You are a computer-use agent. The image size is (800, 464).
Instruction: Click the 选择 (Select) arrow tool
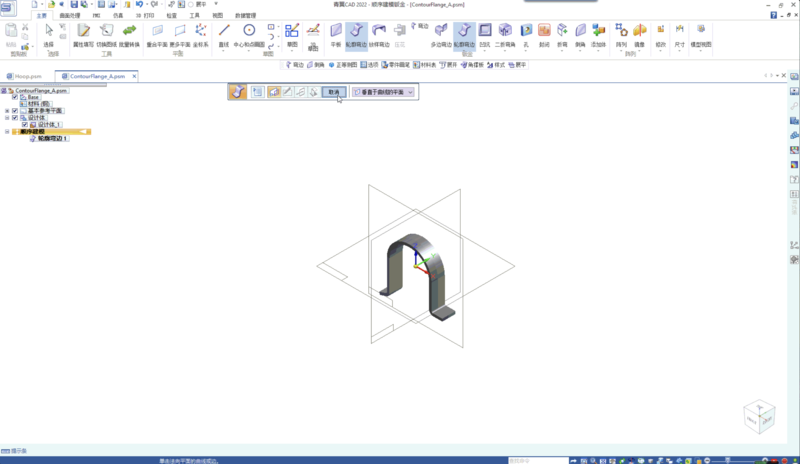click(49, 33)
